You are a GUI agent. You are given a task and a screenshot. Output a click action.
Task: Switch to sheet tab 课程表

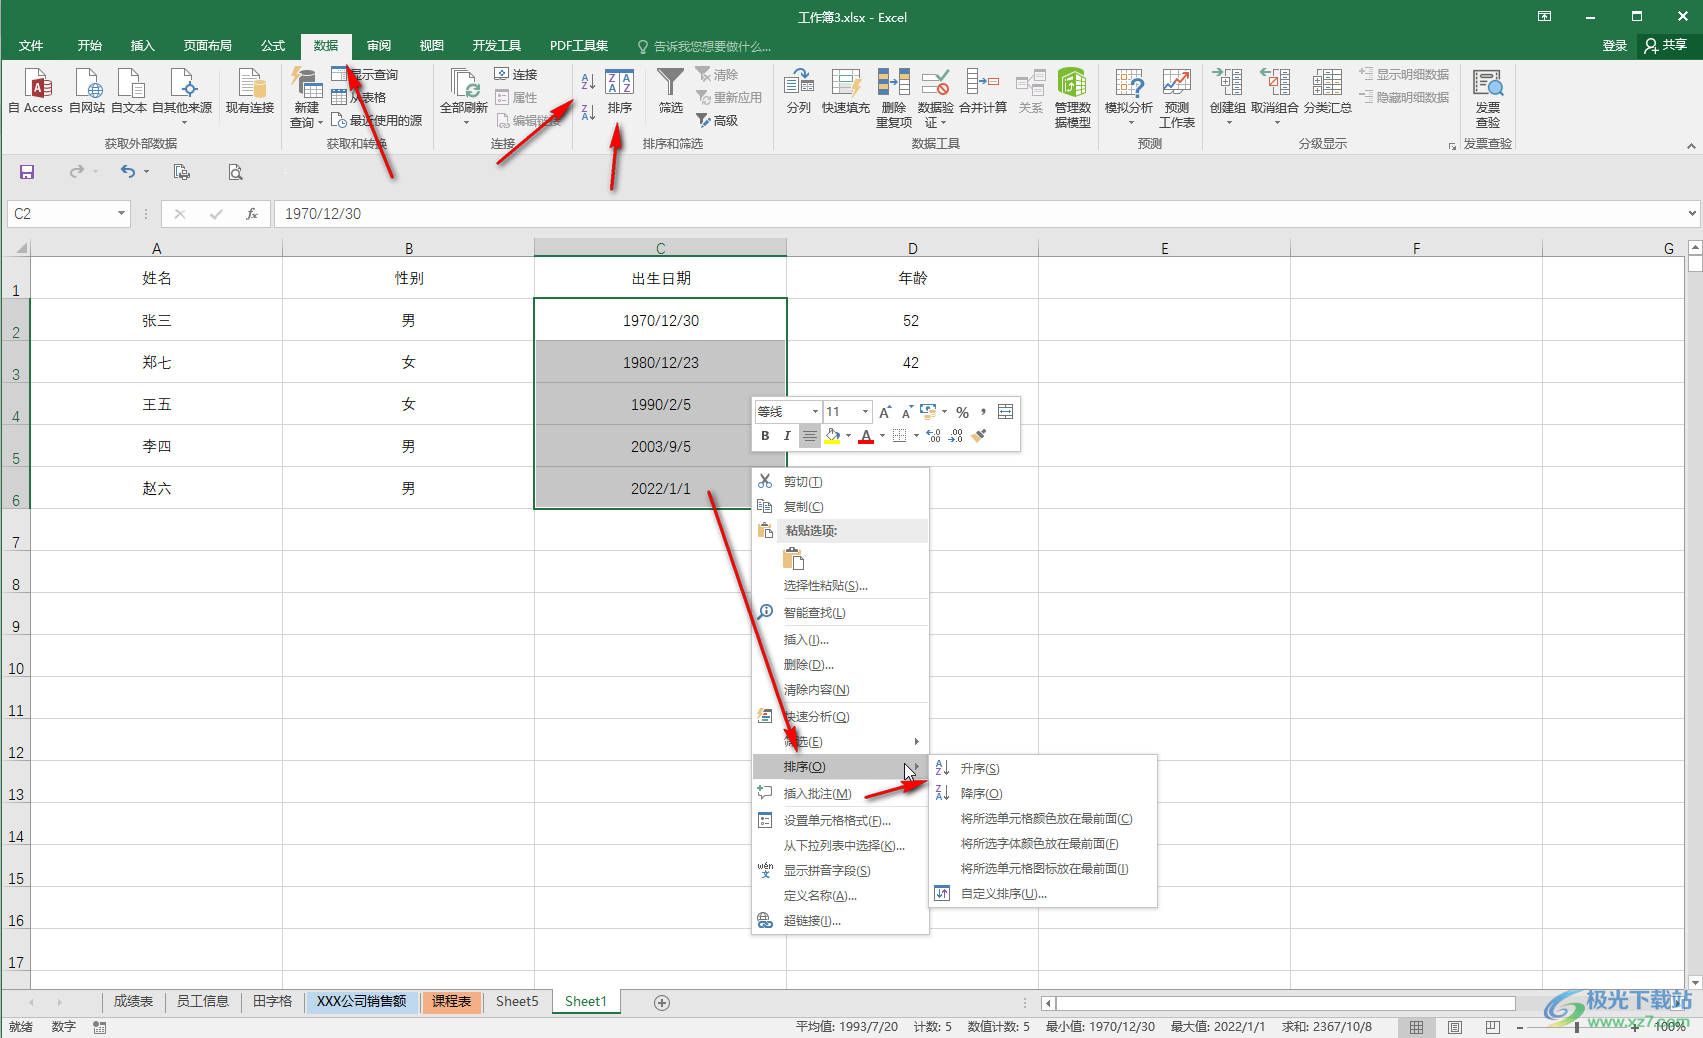click(x=451, y=1001)
